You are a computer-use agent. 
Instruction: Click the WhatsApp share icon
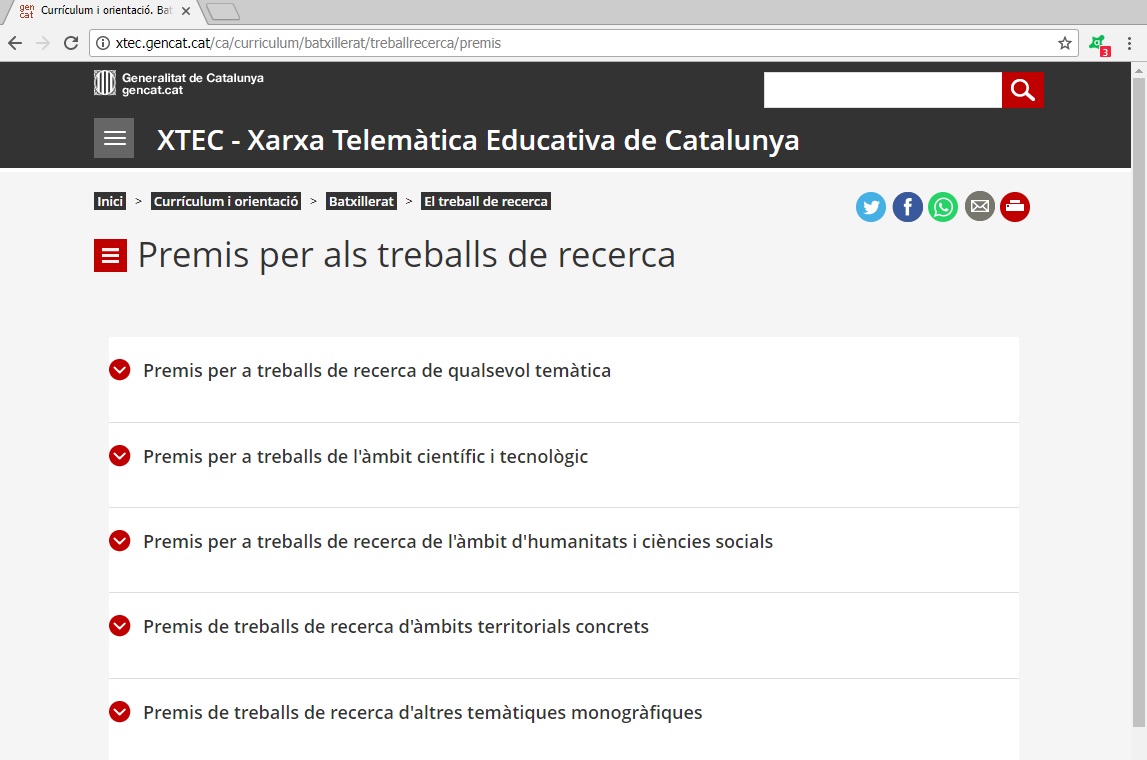tap(943, 207)
